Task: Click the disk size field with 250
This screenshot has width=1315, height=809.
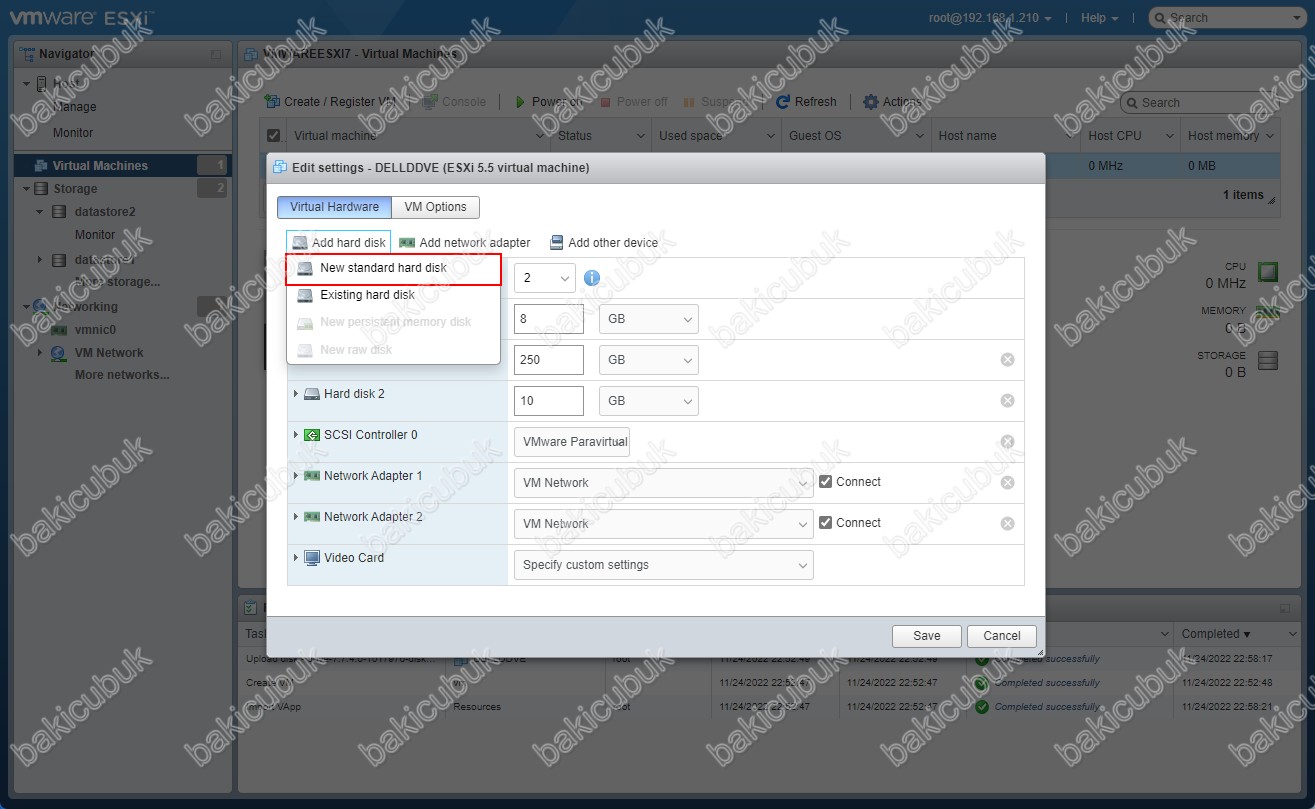Action: 549,360
